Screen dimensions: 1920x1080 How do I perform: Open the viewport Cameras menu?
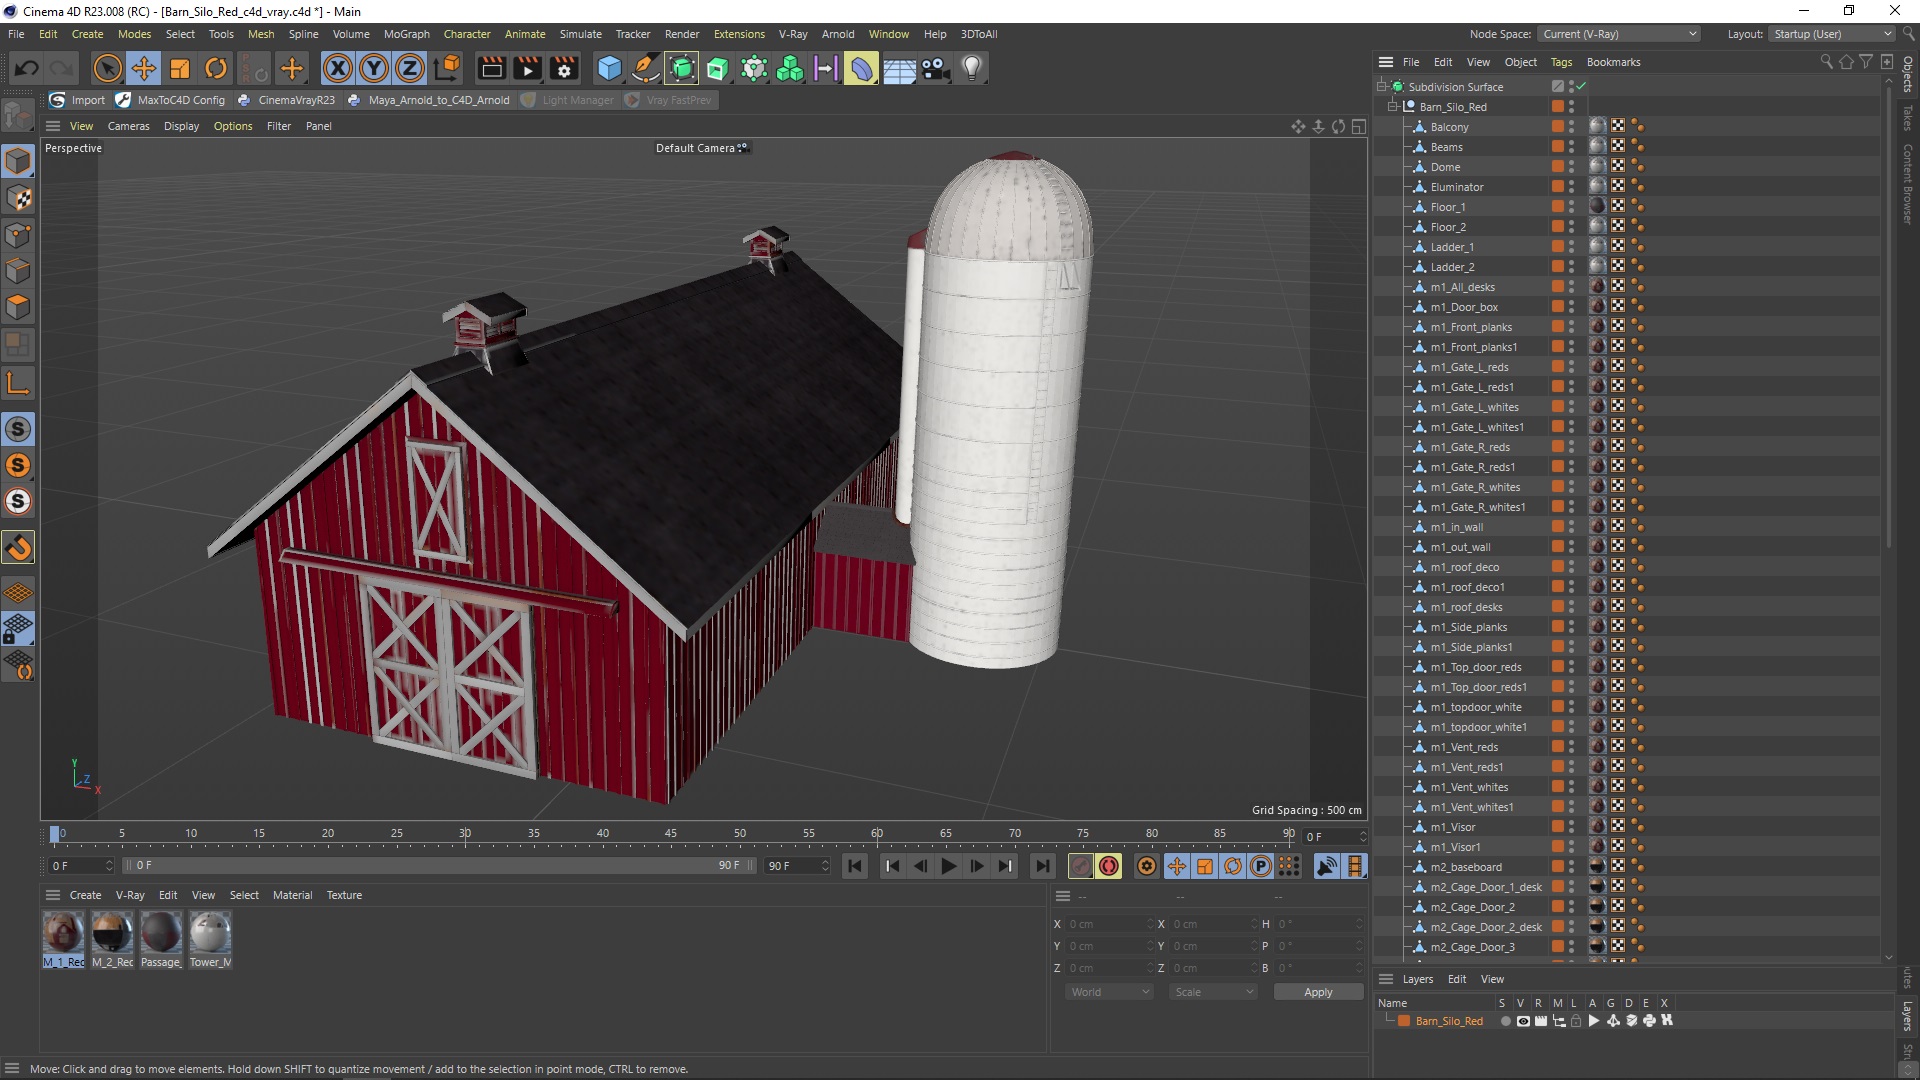[128, 126]
